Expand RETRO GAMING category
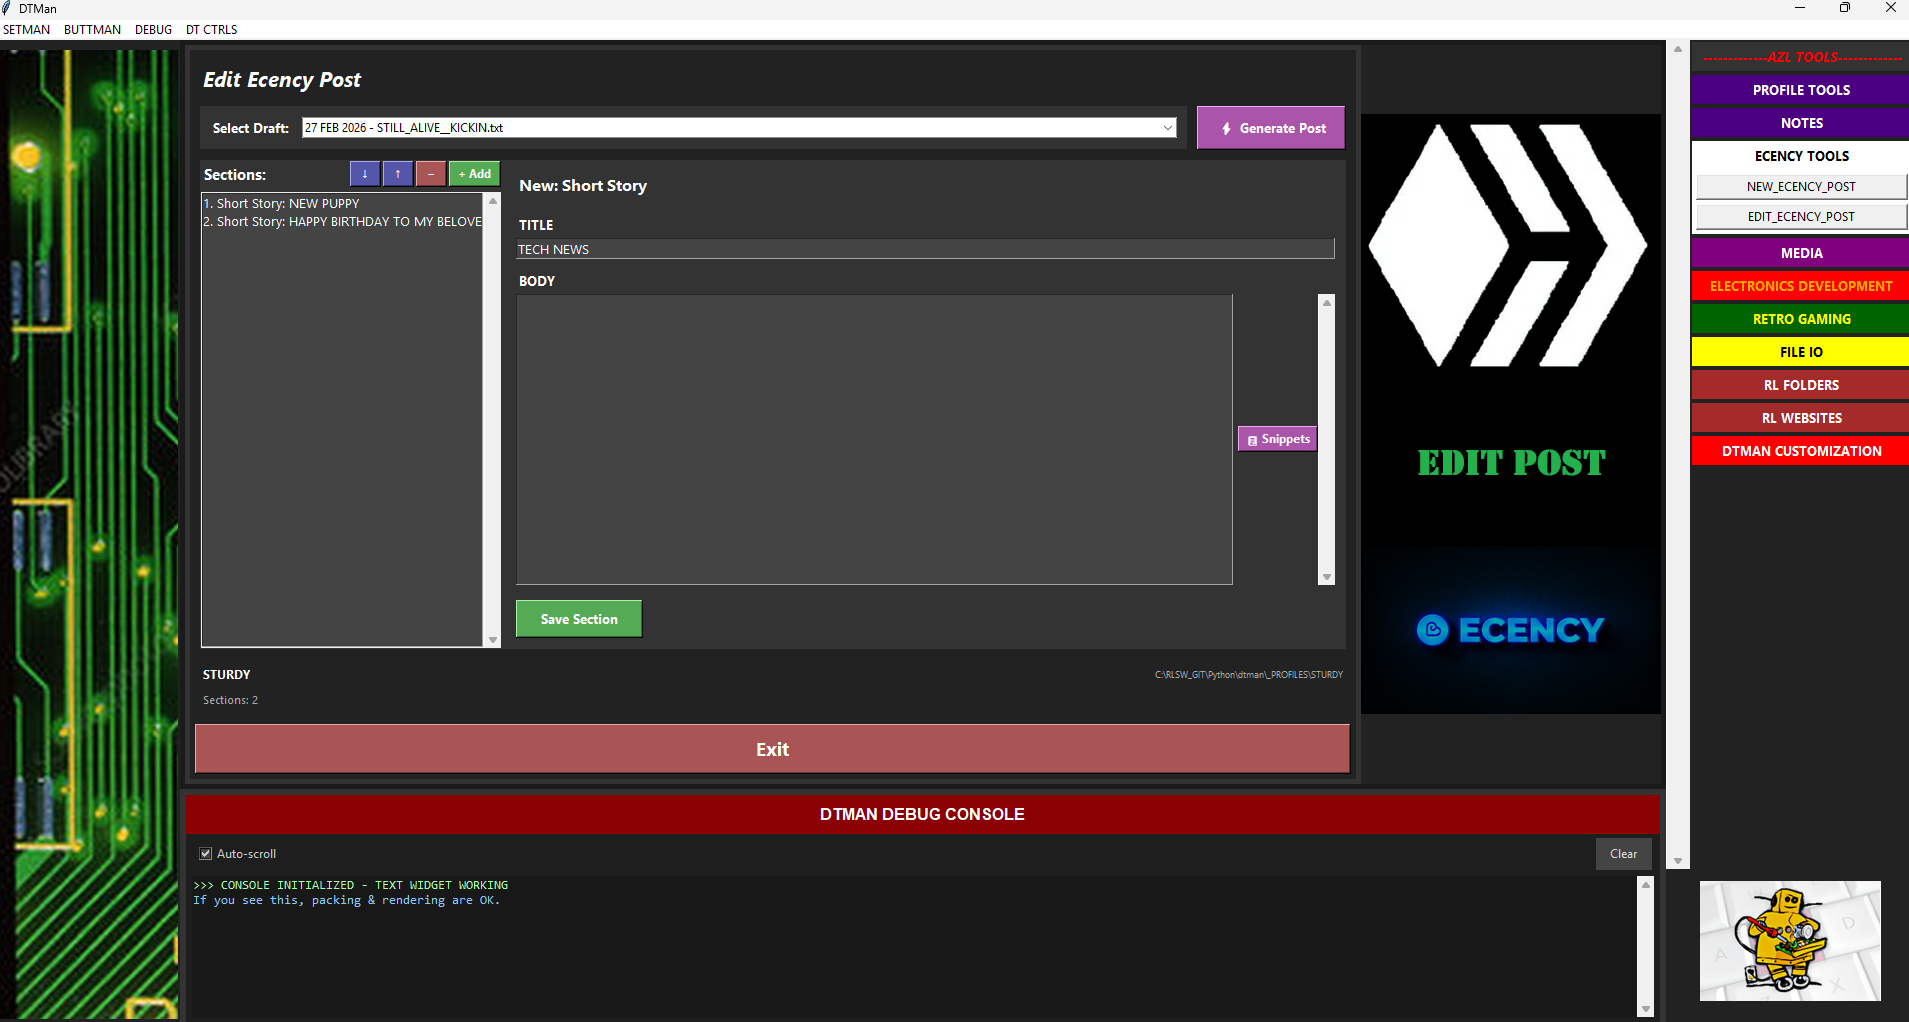Viewport: 1909px width, 1022px height. (1801, 319)
